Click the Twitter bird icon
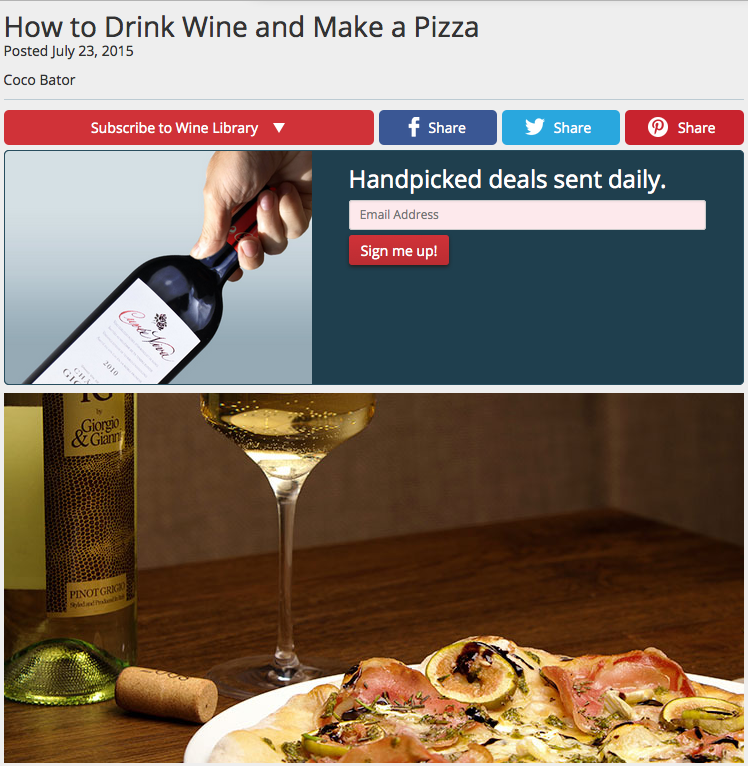The width and height of the screenshot is (748, 766). tap(535, 127)
